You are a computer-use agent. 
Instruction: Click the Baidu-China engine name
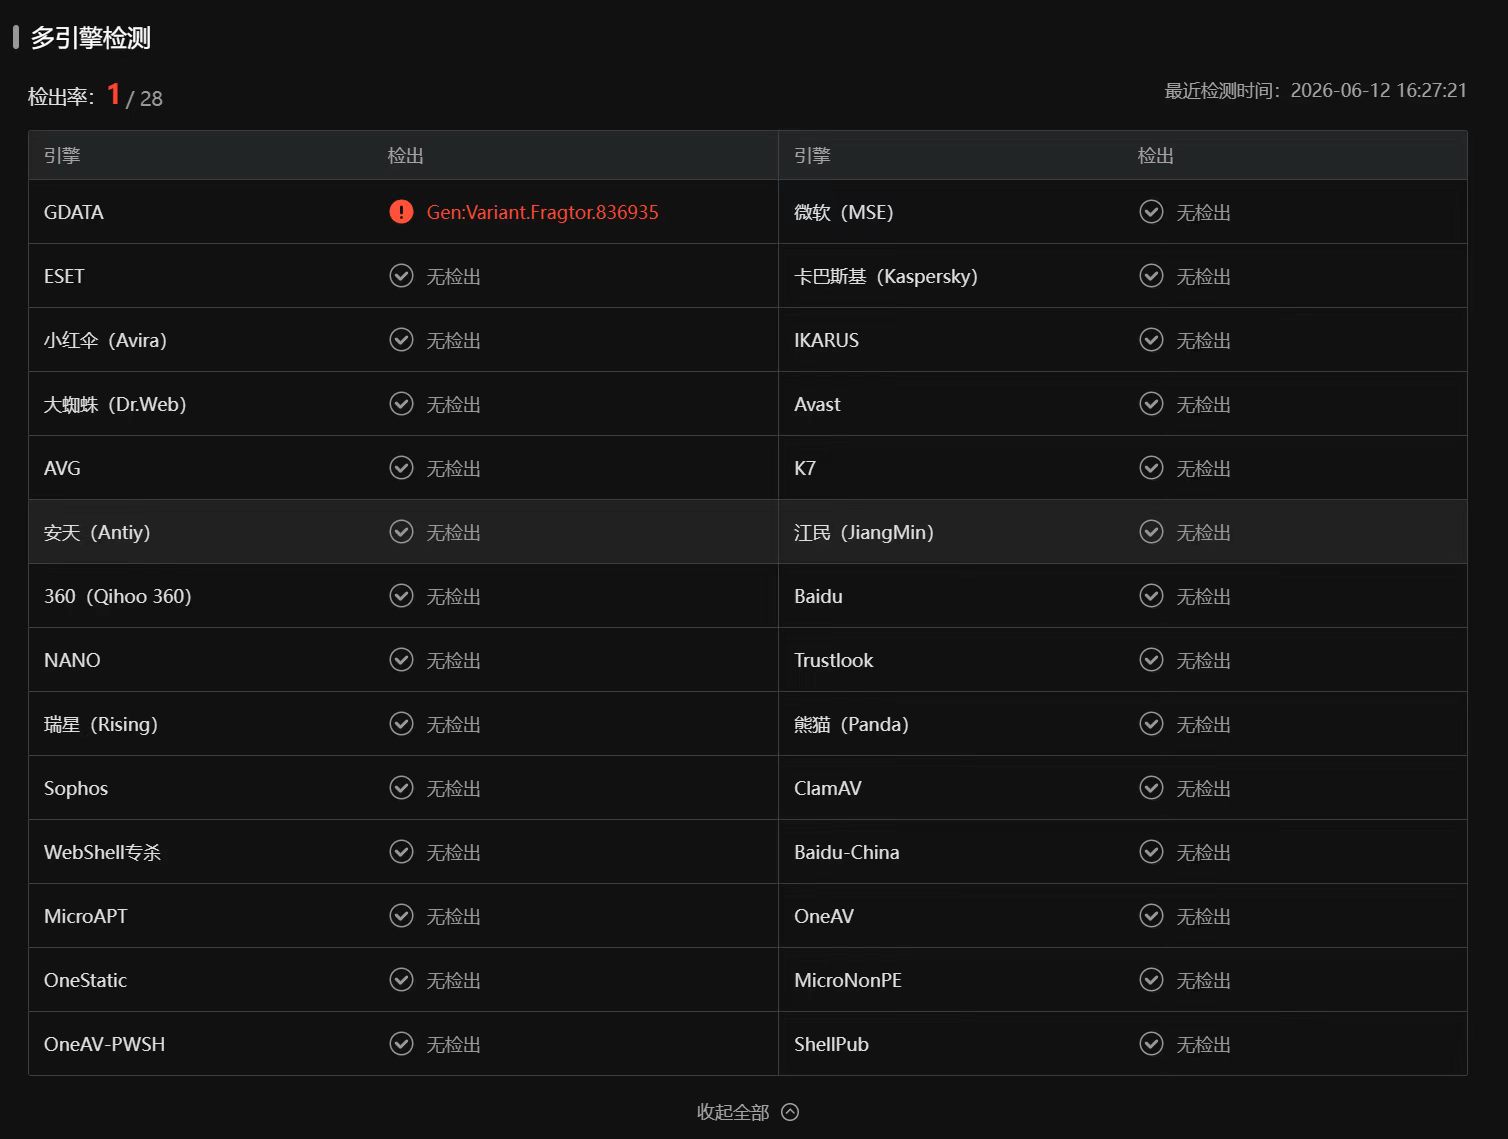click(x=847, y=852)
